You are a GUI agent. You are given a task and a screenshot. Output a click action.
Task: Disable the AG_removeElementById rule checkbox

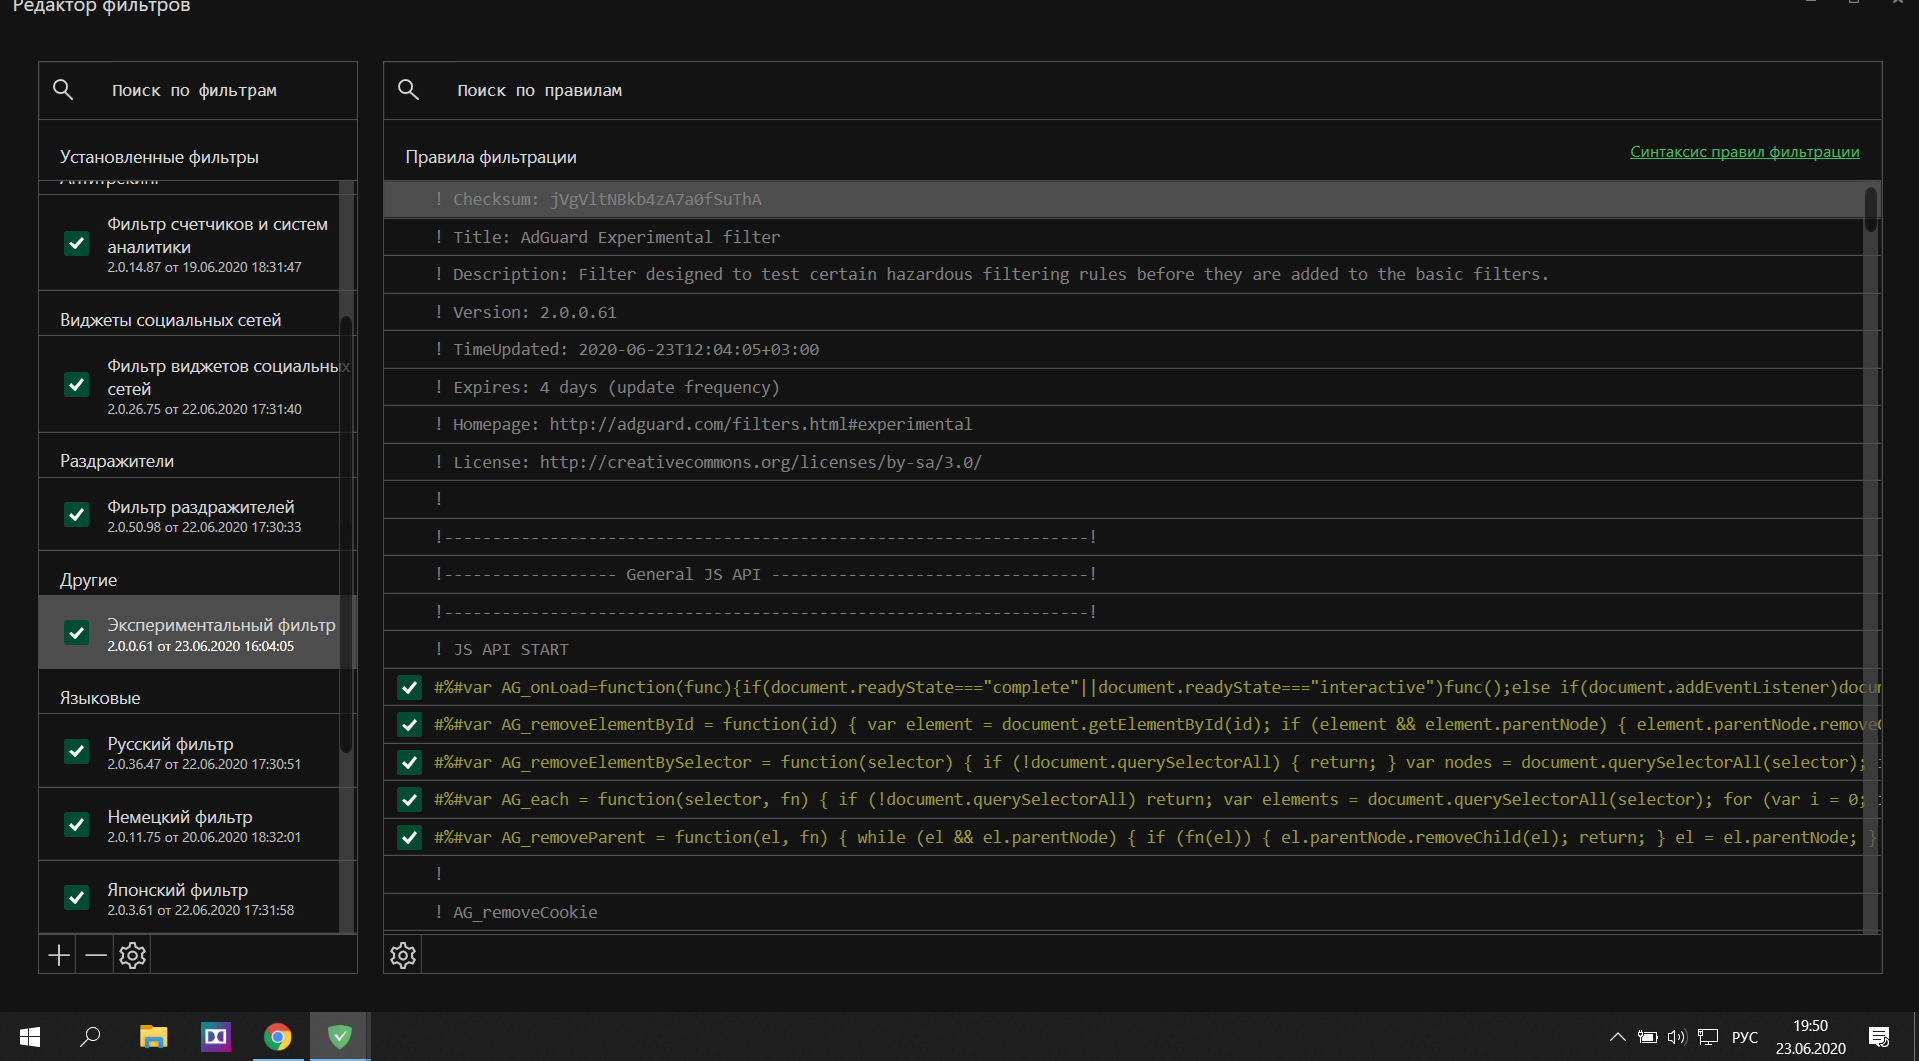tap(409, 725)
